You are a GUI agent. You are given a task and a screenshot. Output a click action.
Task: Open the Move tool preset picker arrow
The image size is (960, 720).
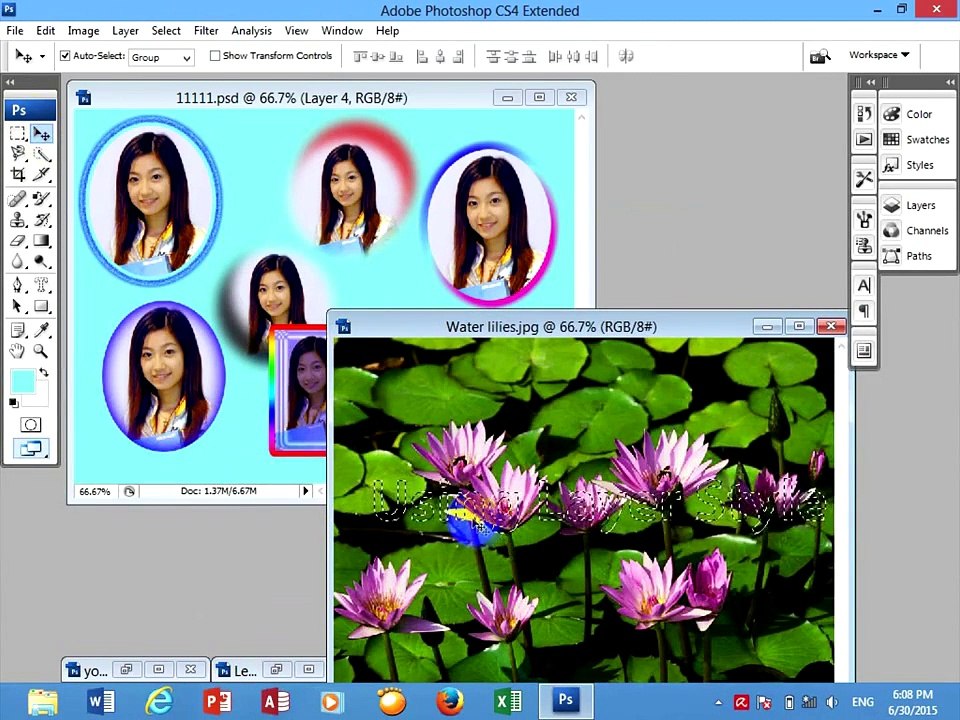42,56
